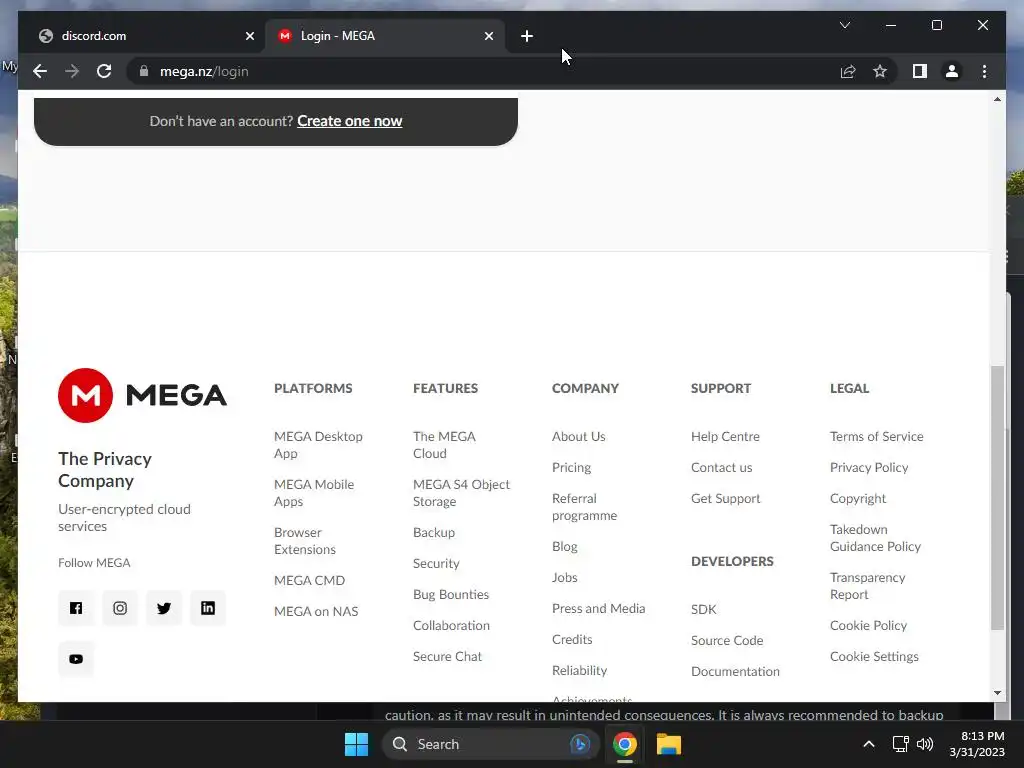Open Browser Extensions link
The image size is (1024, 768).
tap(305, 541)
